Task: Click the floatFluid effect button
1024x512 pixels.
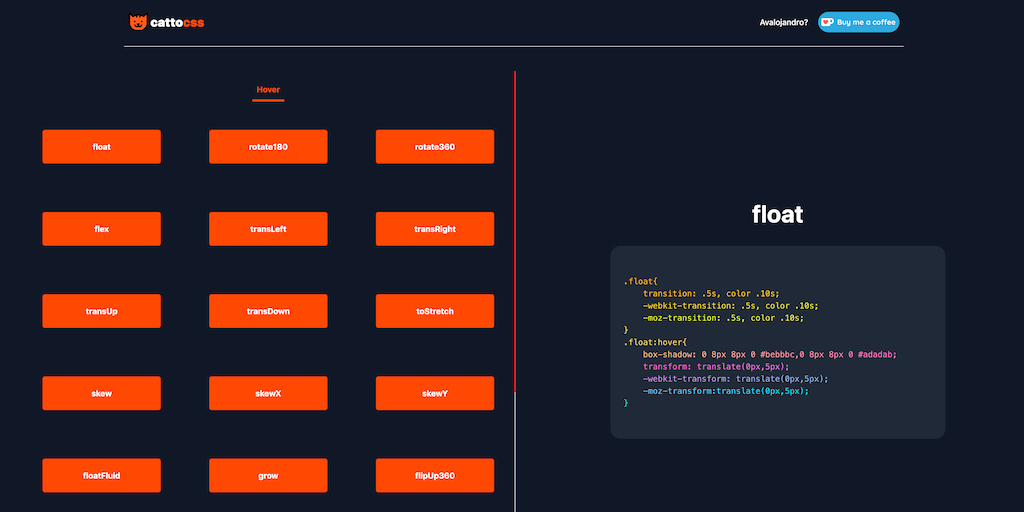Action: click(x=101, y=475)
